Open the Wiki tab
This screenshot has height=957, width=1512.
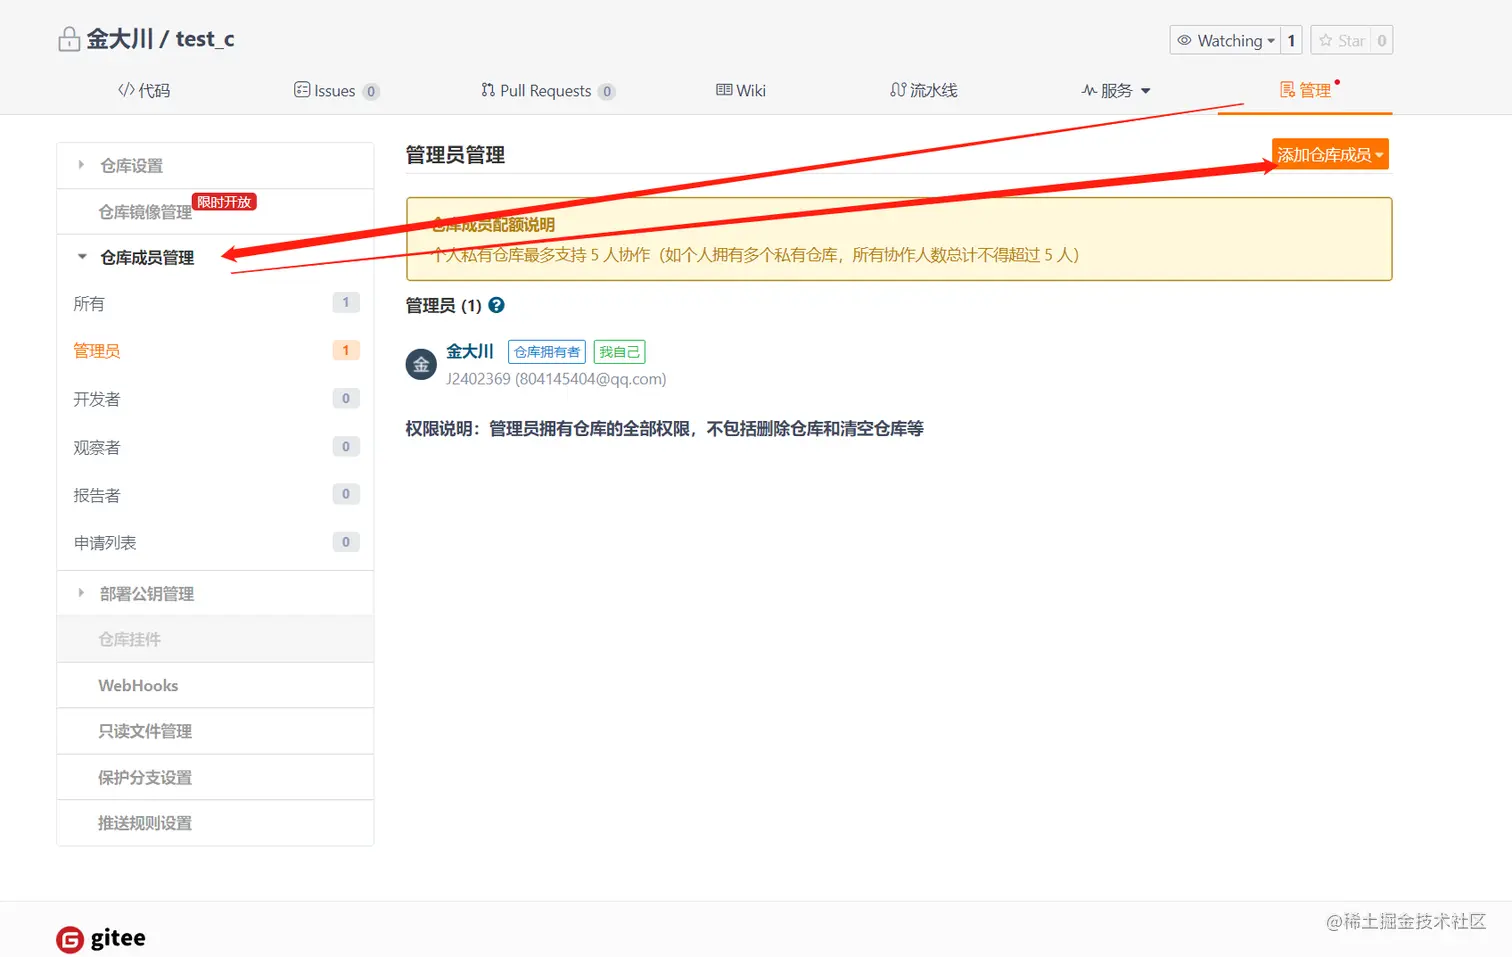point(741,90)
